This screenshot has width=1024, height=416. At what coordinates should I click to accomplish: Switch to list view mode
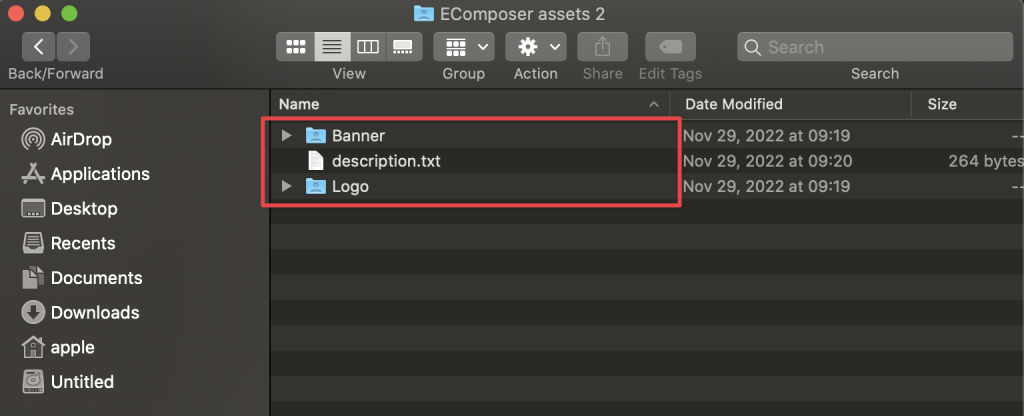point(332,47)
